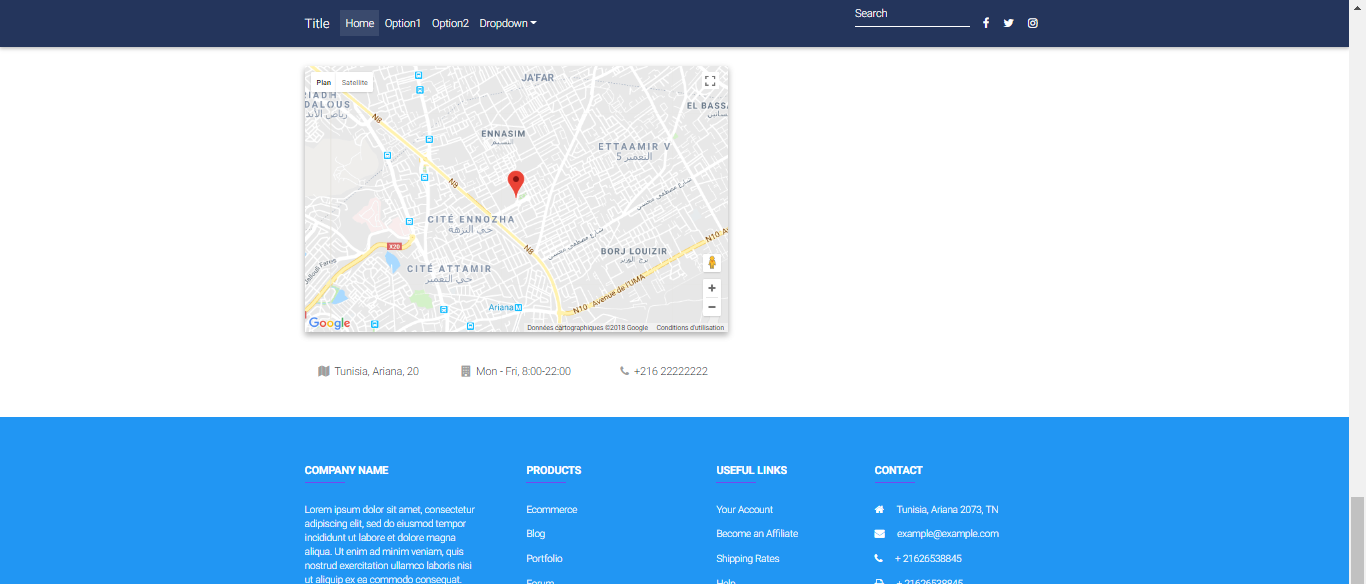Click the CONTACT footer heading
The image size is (1366, 584).
pos(899,470)
